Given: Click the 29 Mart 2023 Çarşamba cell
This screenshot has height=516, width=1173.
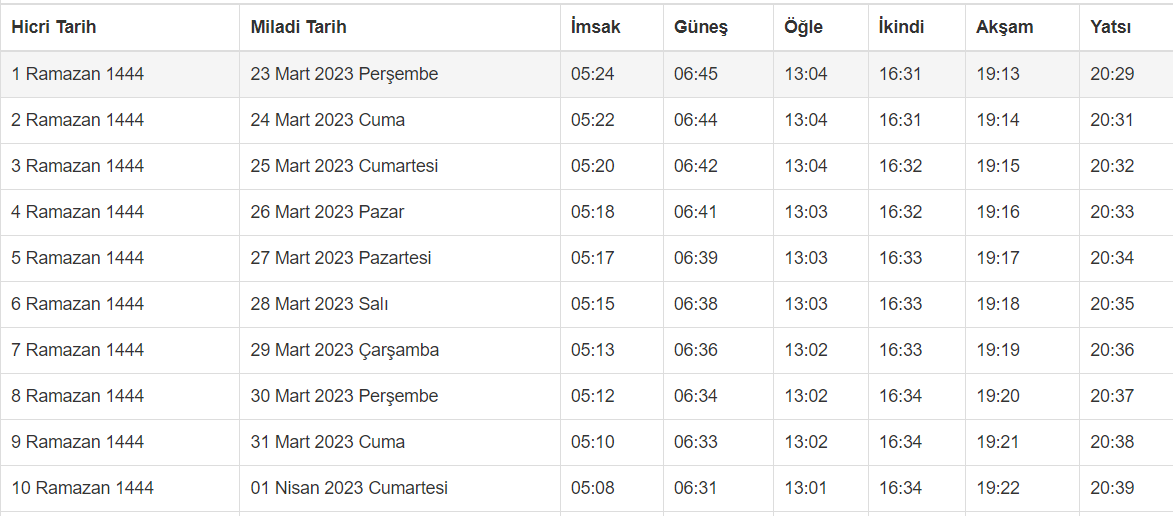Looking at the screenshot, I should click(344, 350).
